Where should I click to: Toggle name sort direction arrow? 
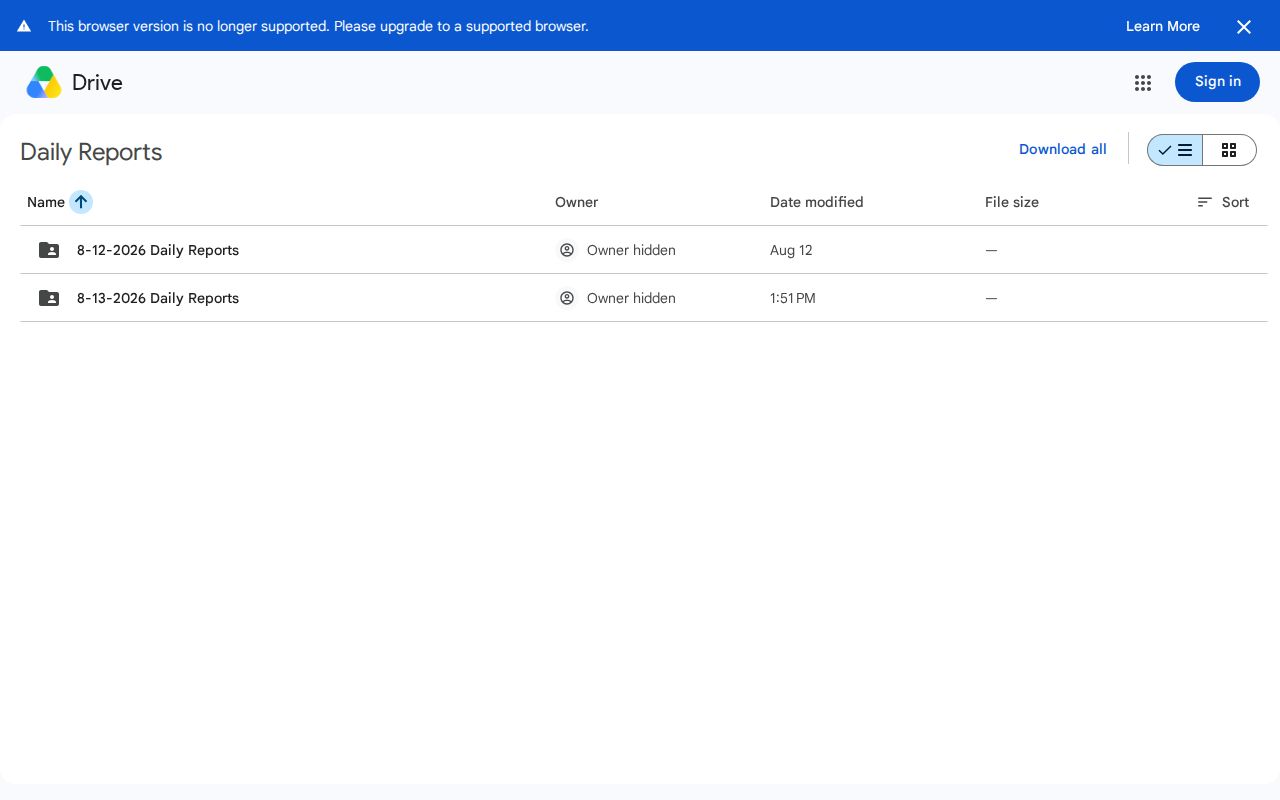coord(81,202)
